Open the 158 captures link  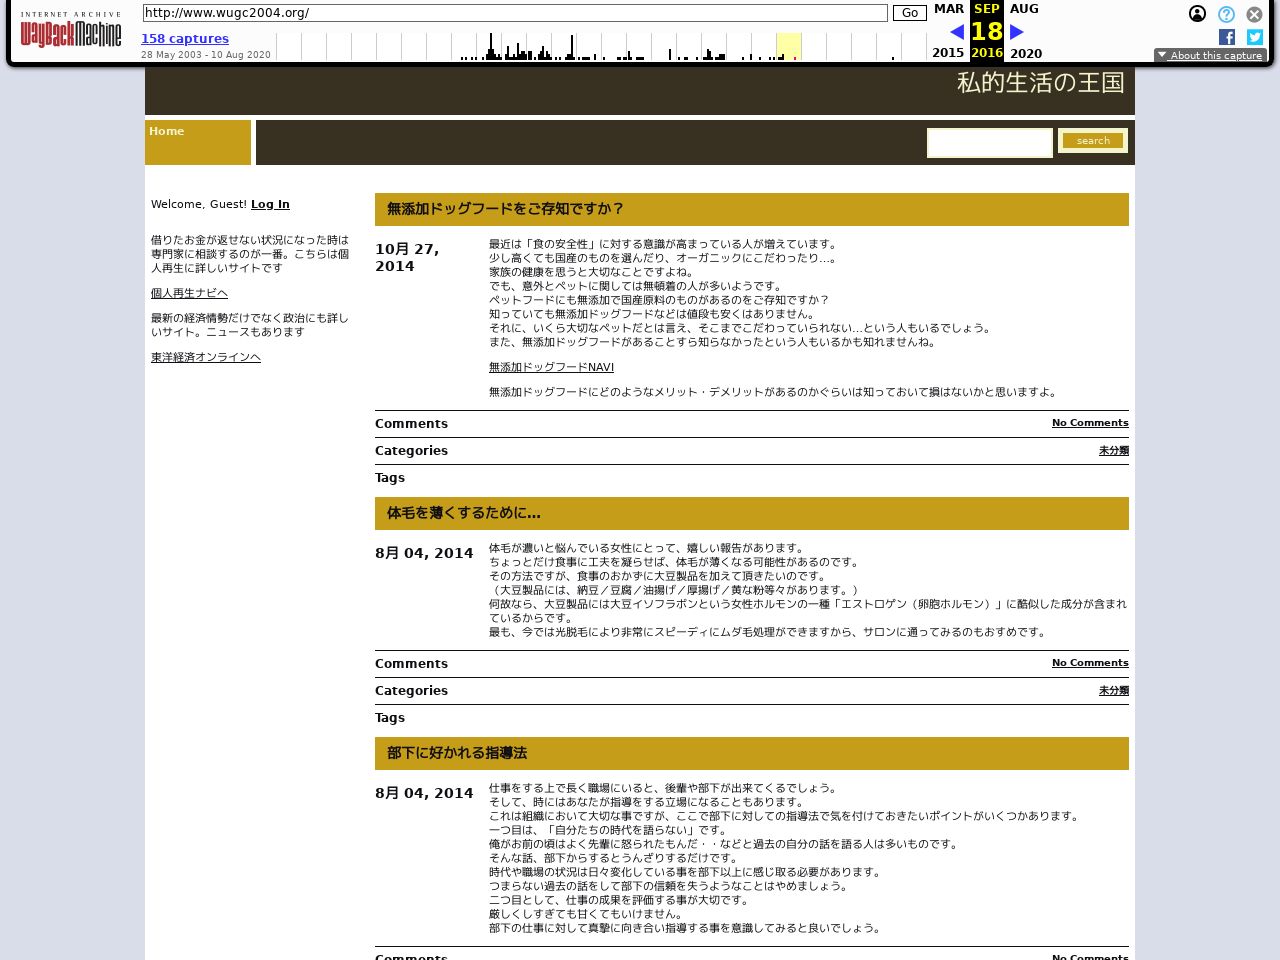pyautogui.click(x=185, y=39)
